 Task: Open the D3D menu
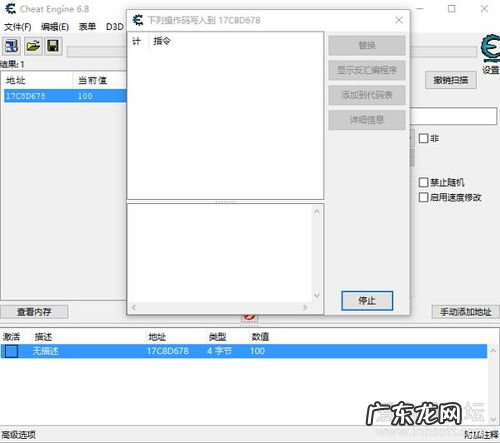115,27
